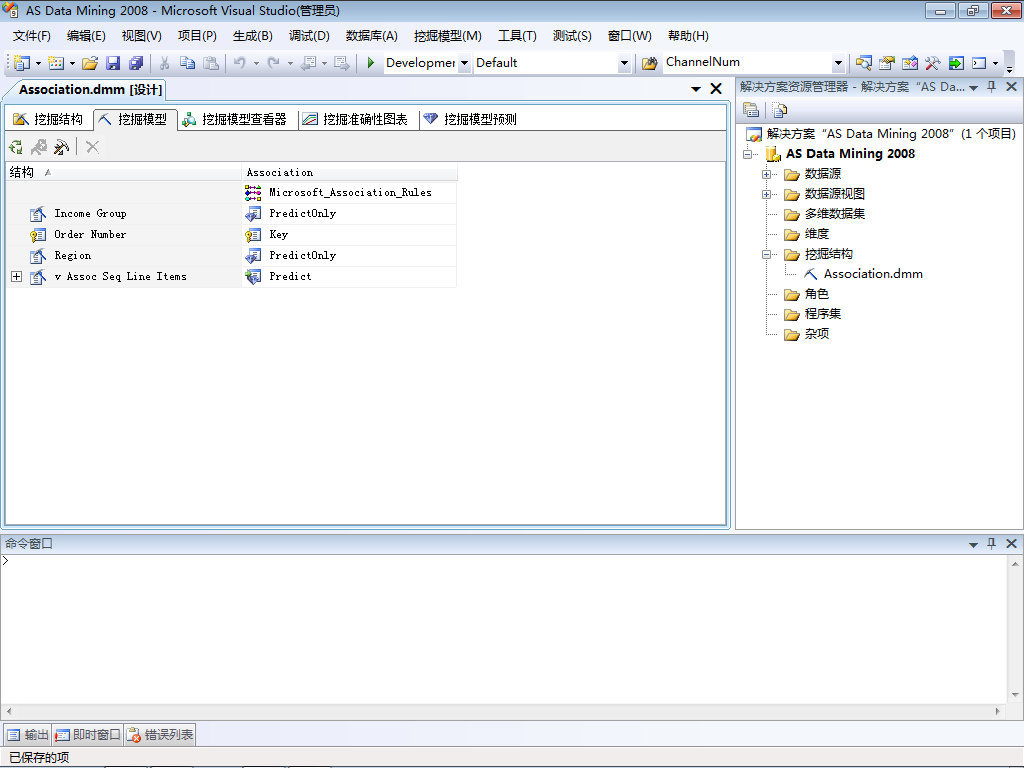Open the 文件(F) menu
Image resolution: width=1024 pixels, height=768 pixels.
pos(31,36)
